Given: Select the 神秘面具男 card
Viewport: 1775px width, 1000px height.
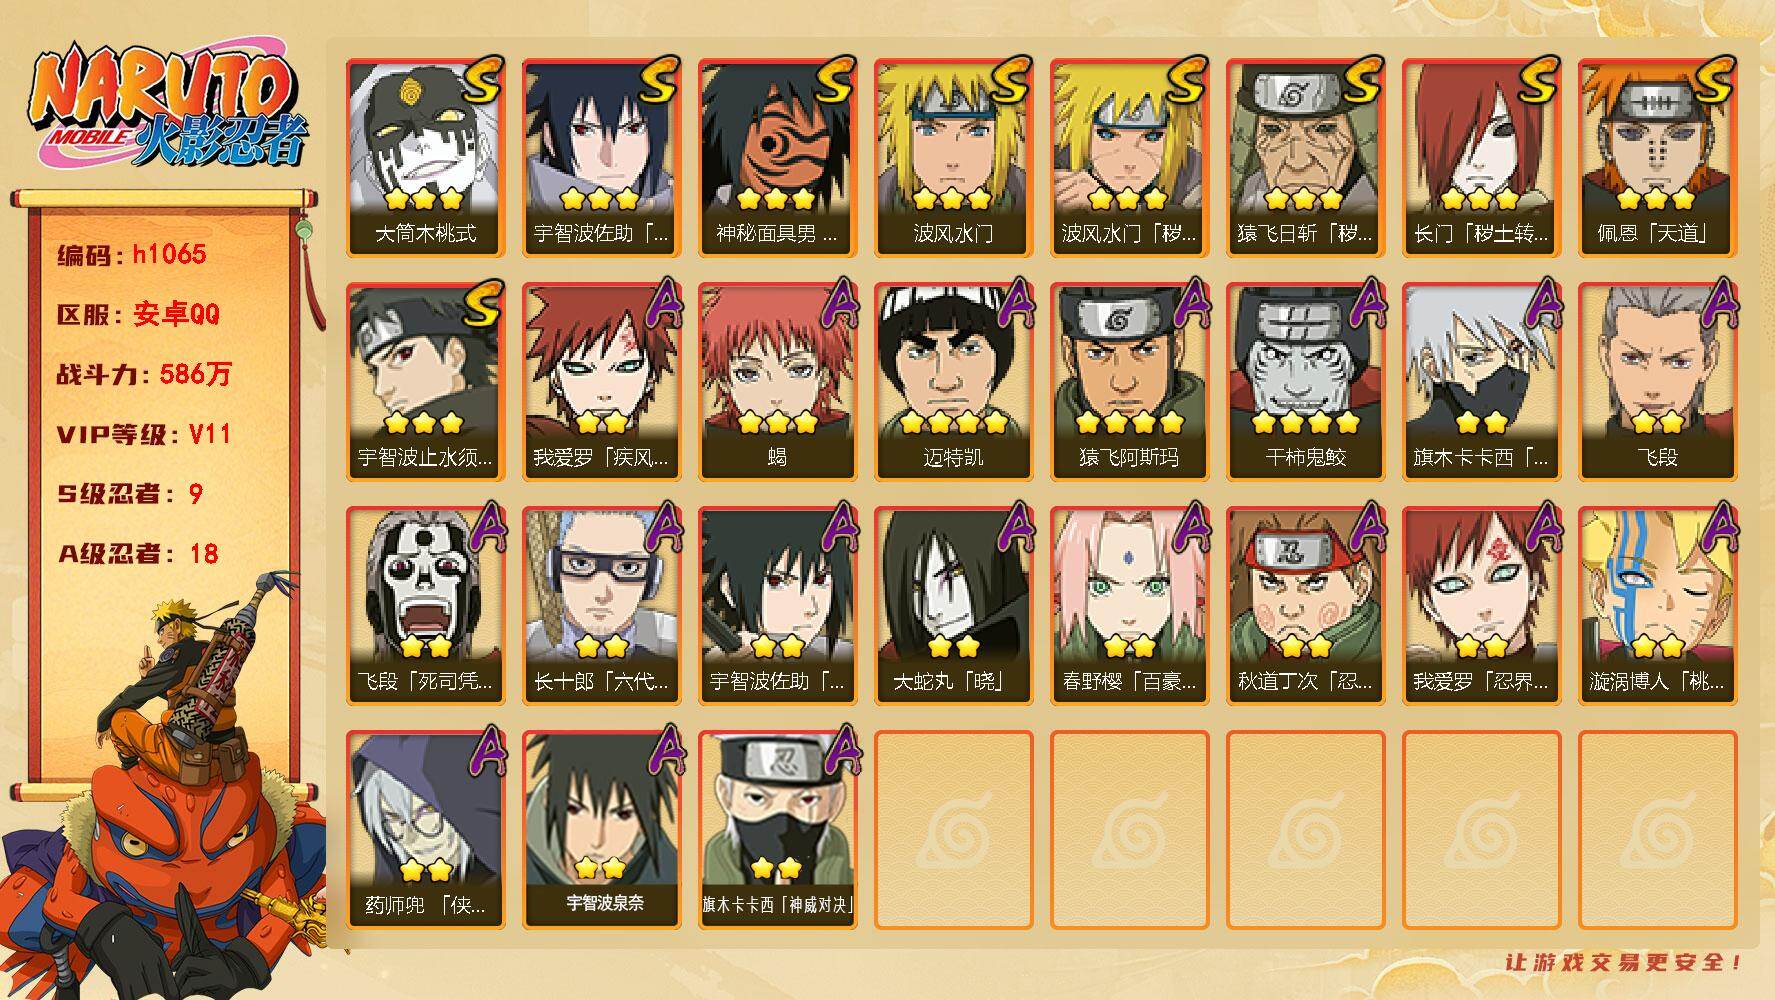Looking at the screenshot, I should coord(777,158).
